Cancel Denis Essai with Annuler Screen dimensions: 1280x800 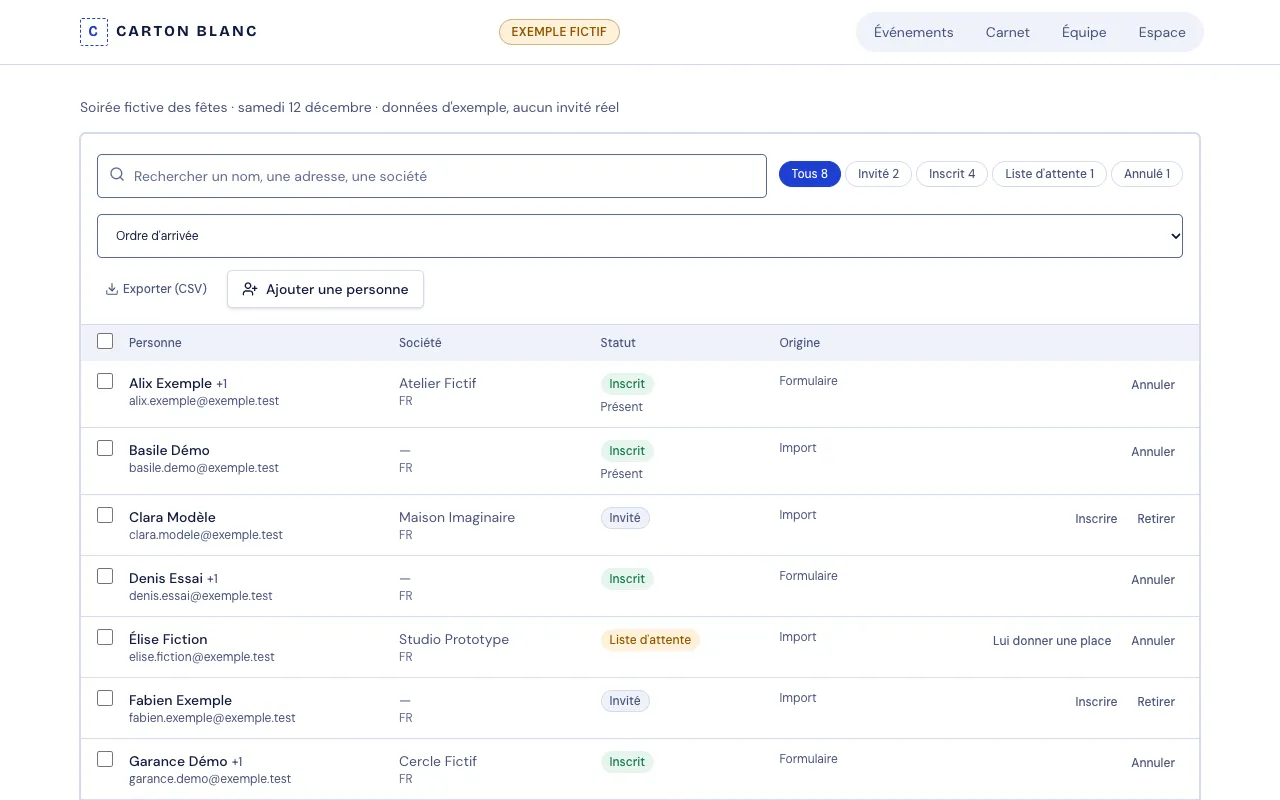(1153, 580)
